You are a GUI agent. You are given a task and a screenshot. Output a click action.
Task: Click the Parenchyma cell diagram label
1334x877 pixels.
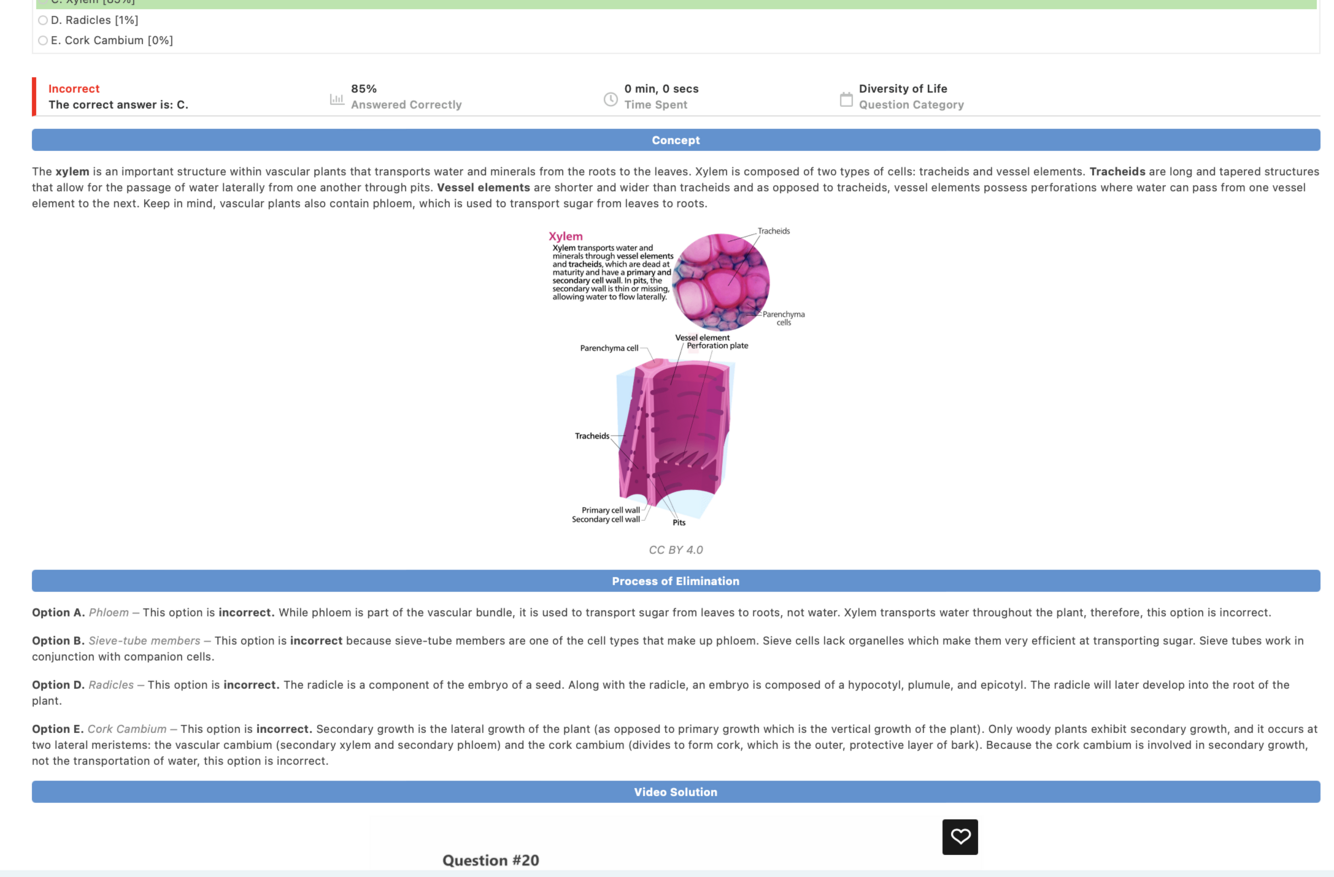(x=609, y=348)
